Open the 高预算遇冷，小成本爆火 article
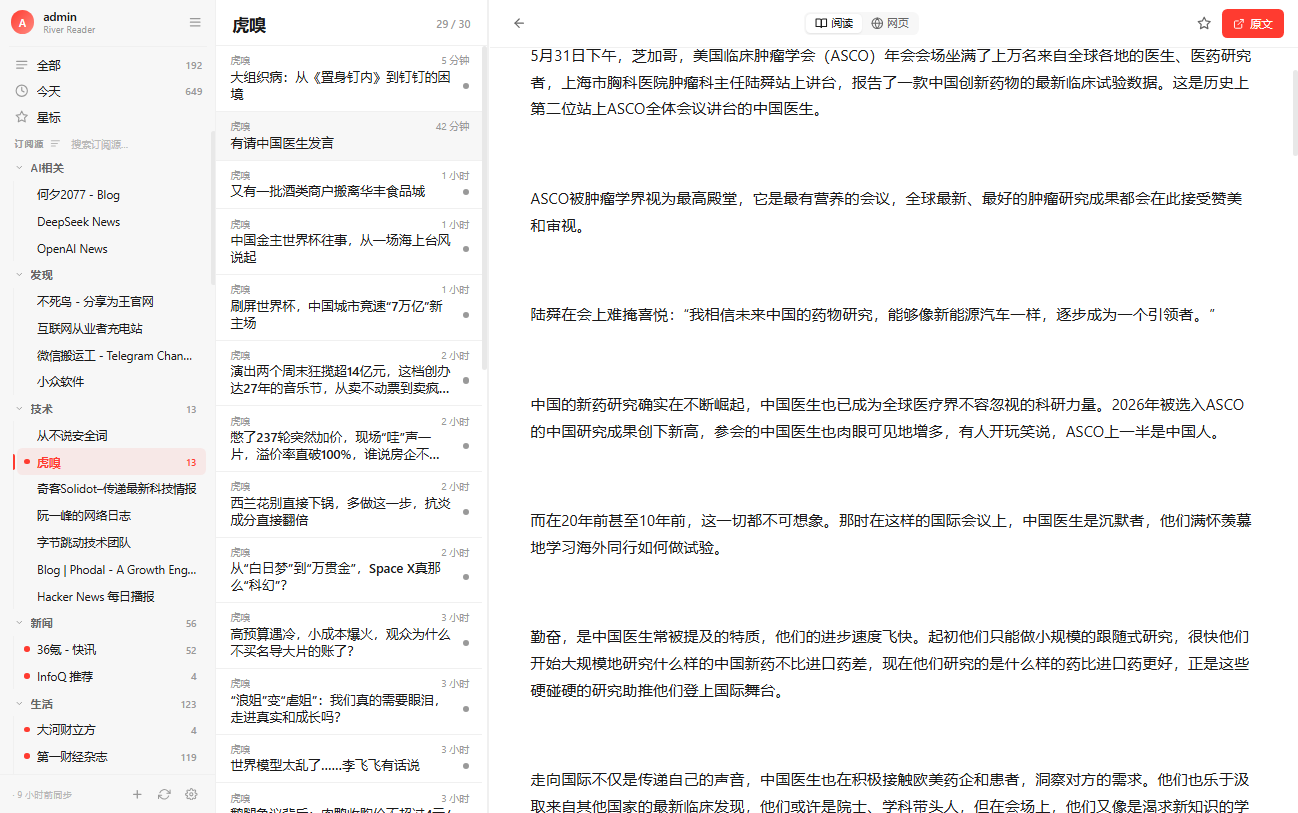This screenshot has height=813, width=1298. click(x=348, y=635)
